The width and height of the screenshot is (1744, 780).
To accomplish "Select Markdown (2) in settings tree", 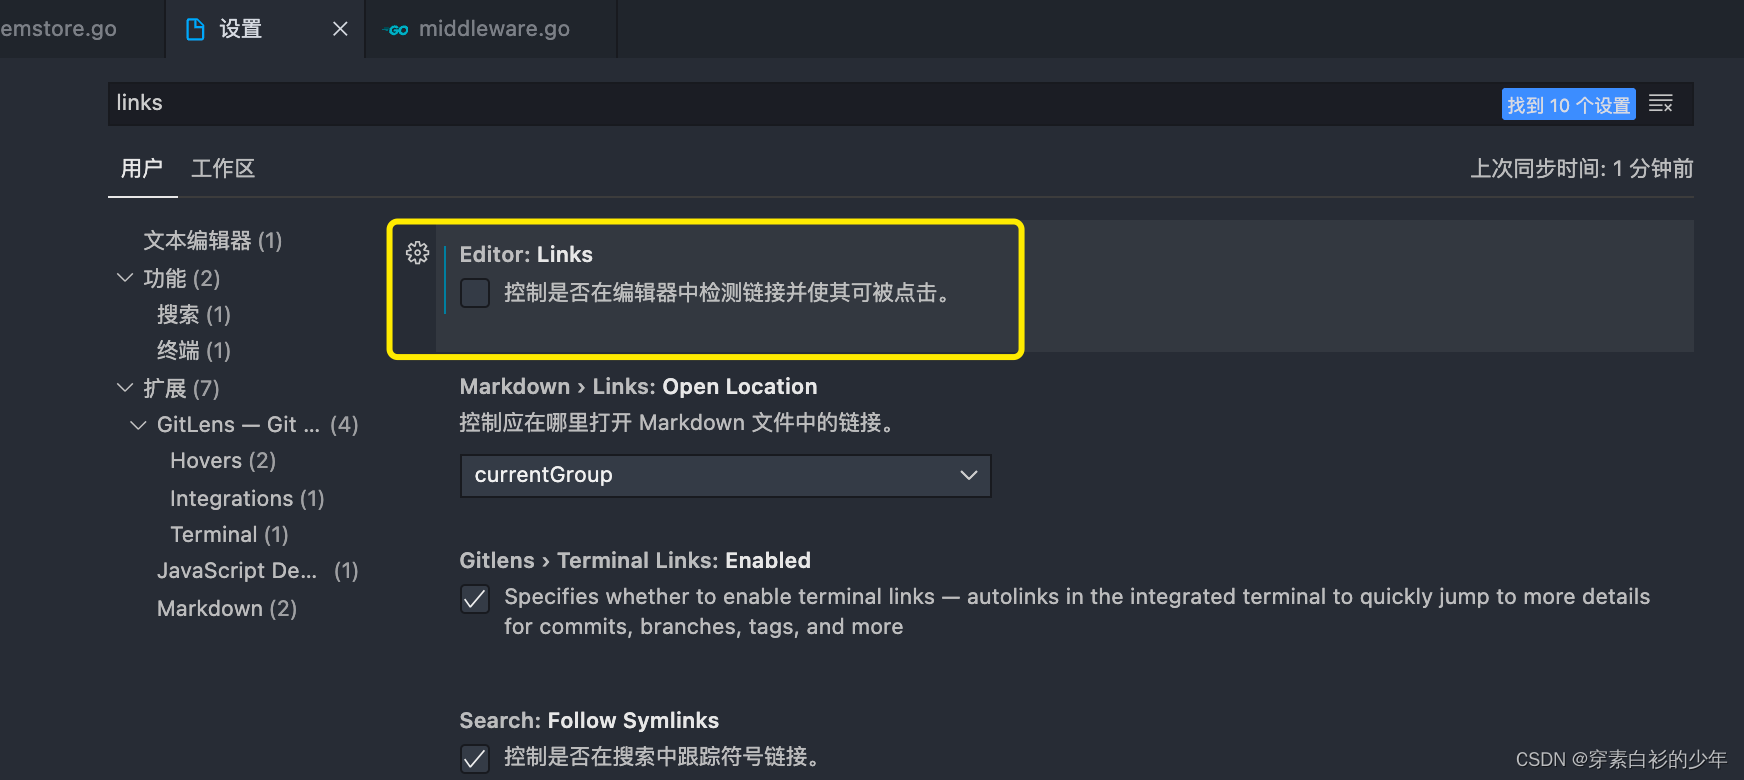I will pos(227,609).
